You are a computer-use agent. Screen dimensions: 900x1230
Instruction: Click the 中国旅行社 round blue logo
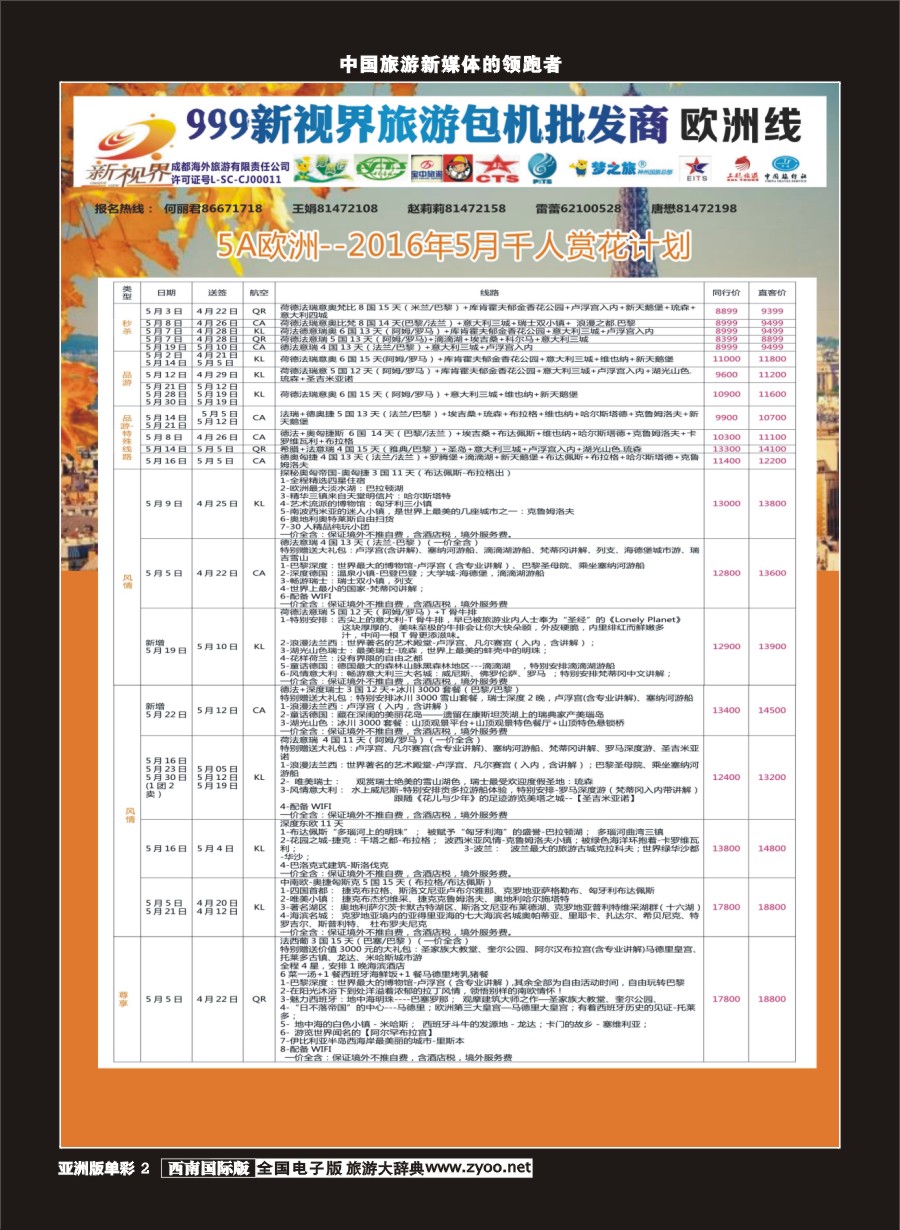tap(785, 168)
